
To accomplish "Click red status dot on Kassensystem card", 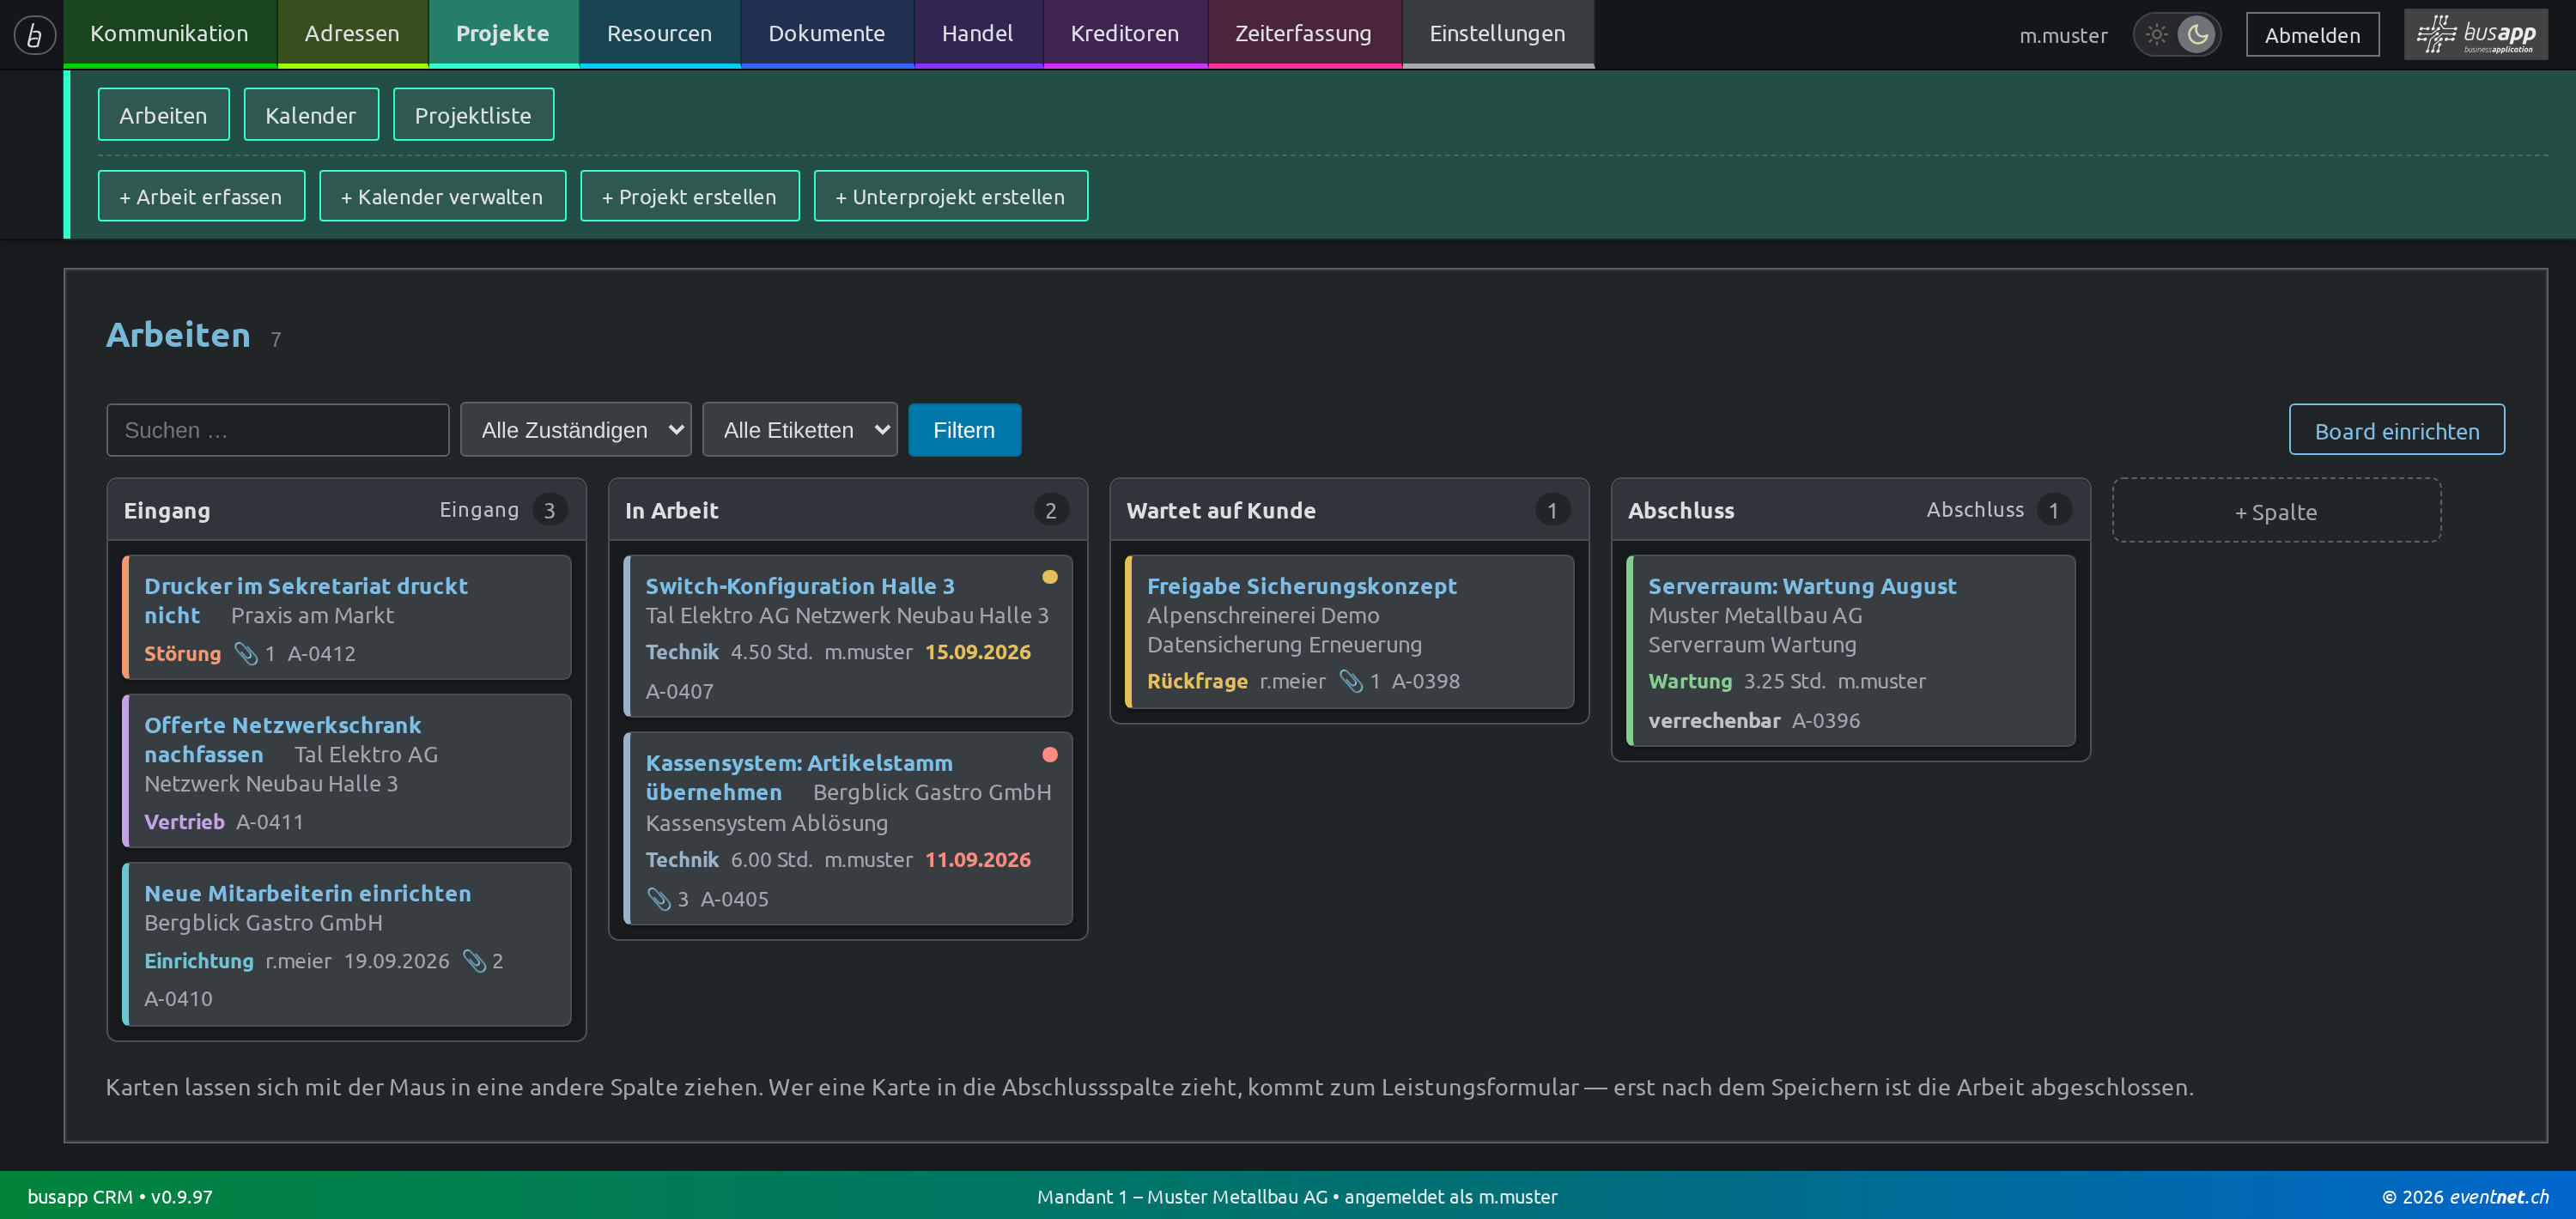I will click(x=1049, y=755).
